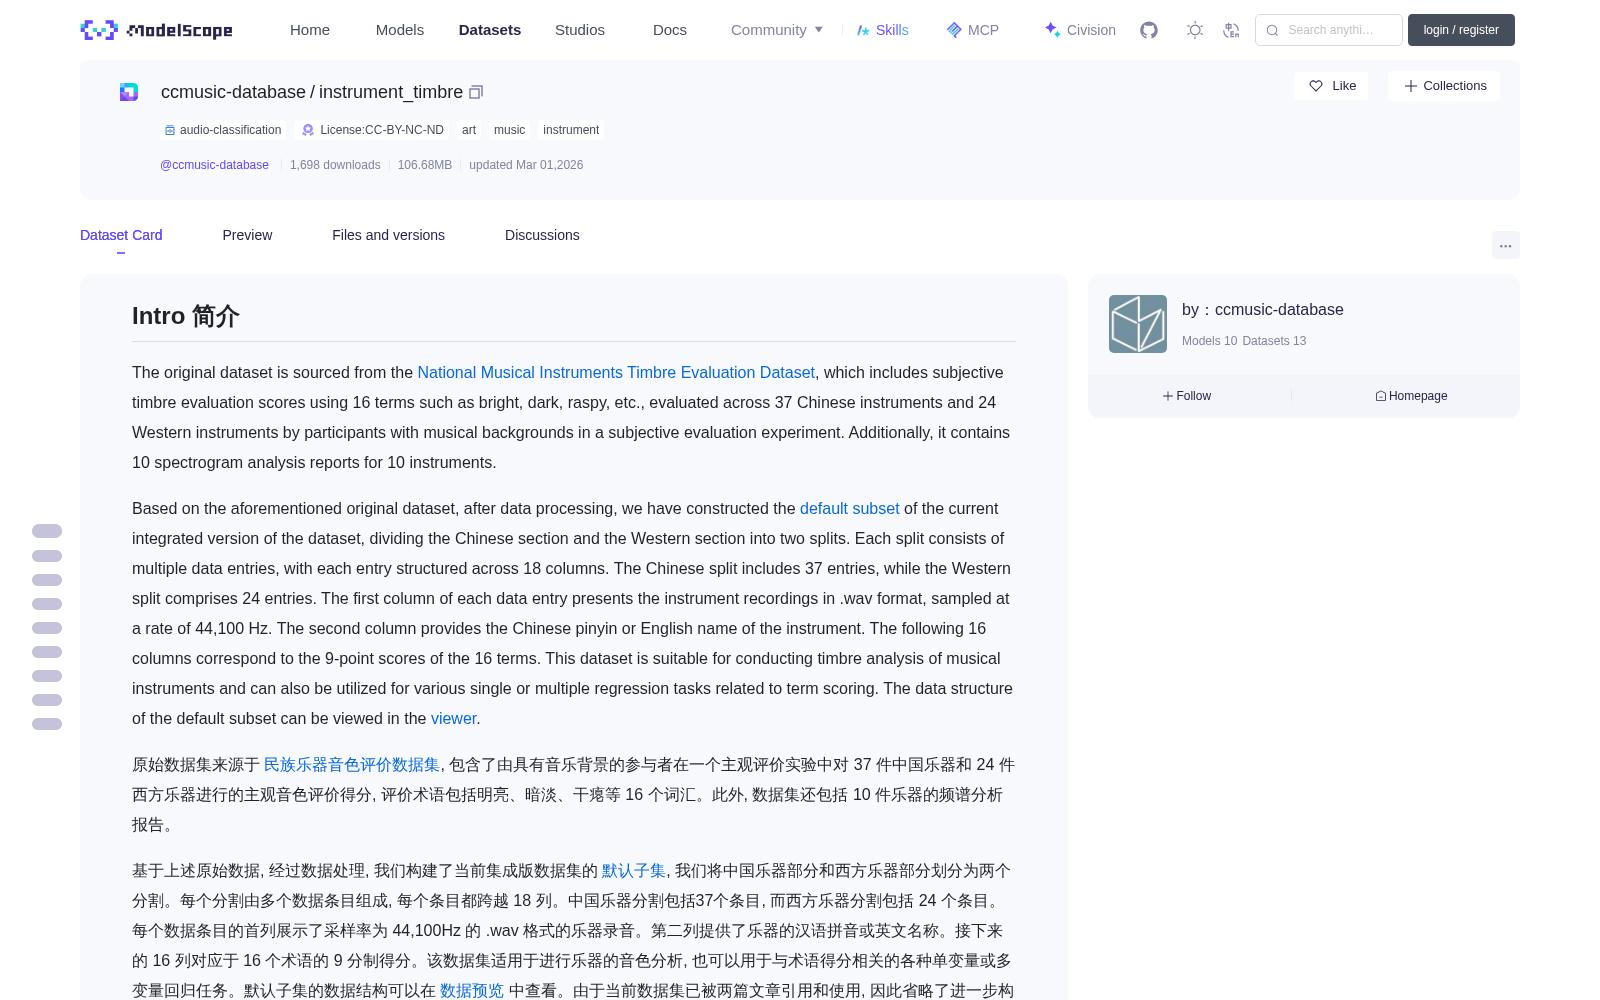This screenshot has height=1000, width=1600.
Task: Open the Docs menu item
Action: 670,30
